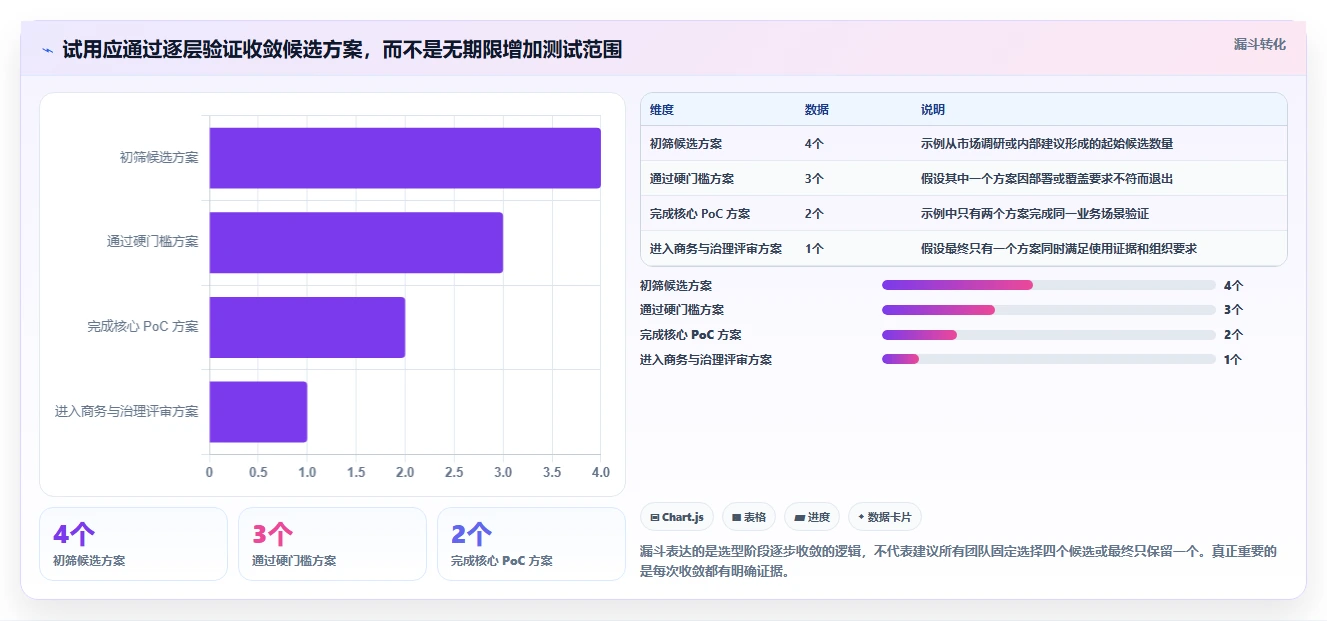
Task: Select the 表格 chip
Action: coord(749,517)
